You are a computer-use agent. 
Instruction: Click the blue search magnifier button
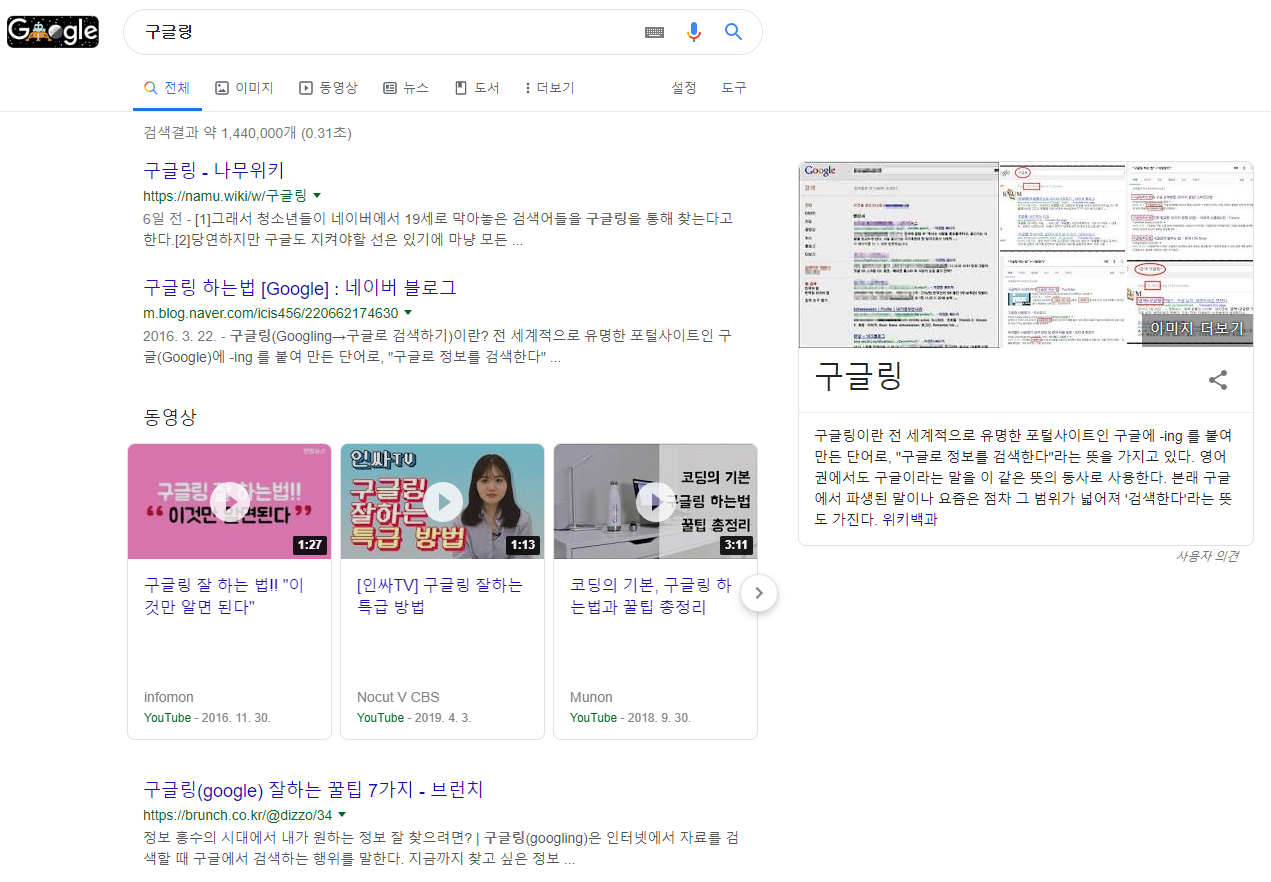click(734, 32)
